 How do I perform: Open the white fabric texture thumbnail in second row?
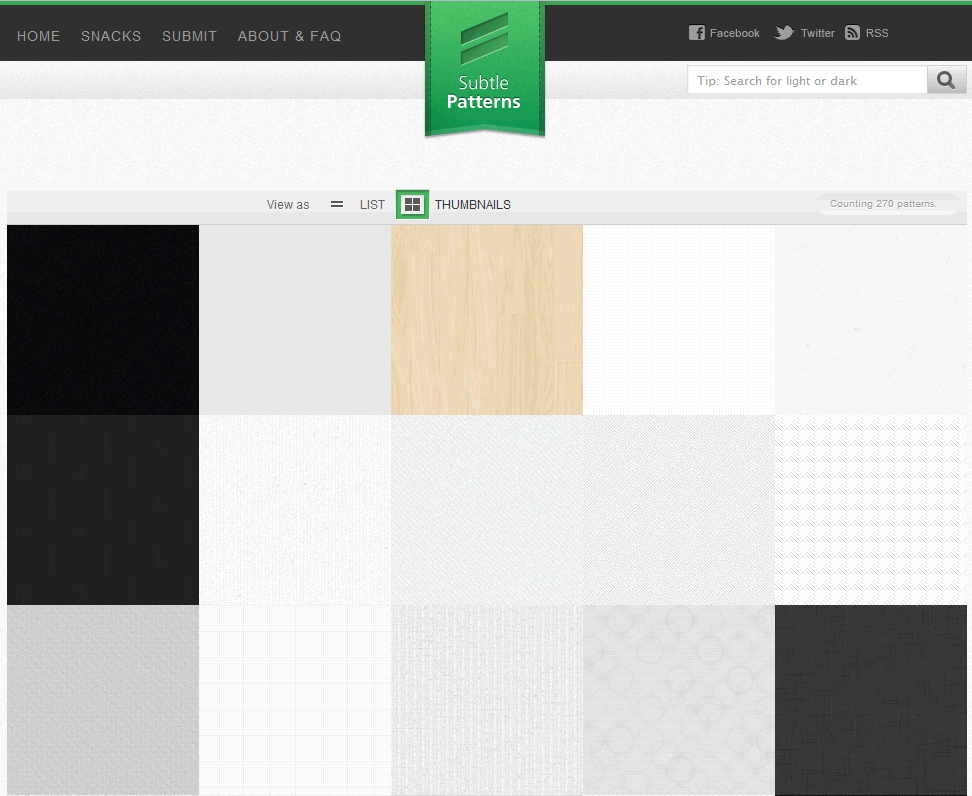(x=295, y=510)
